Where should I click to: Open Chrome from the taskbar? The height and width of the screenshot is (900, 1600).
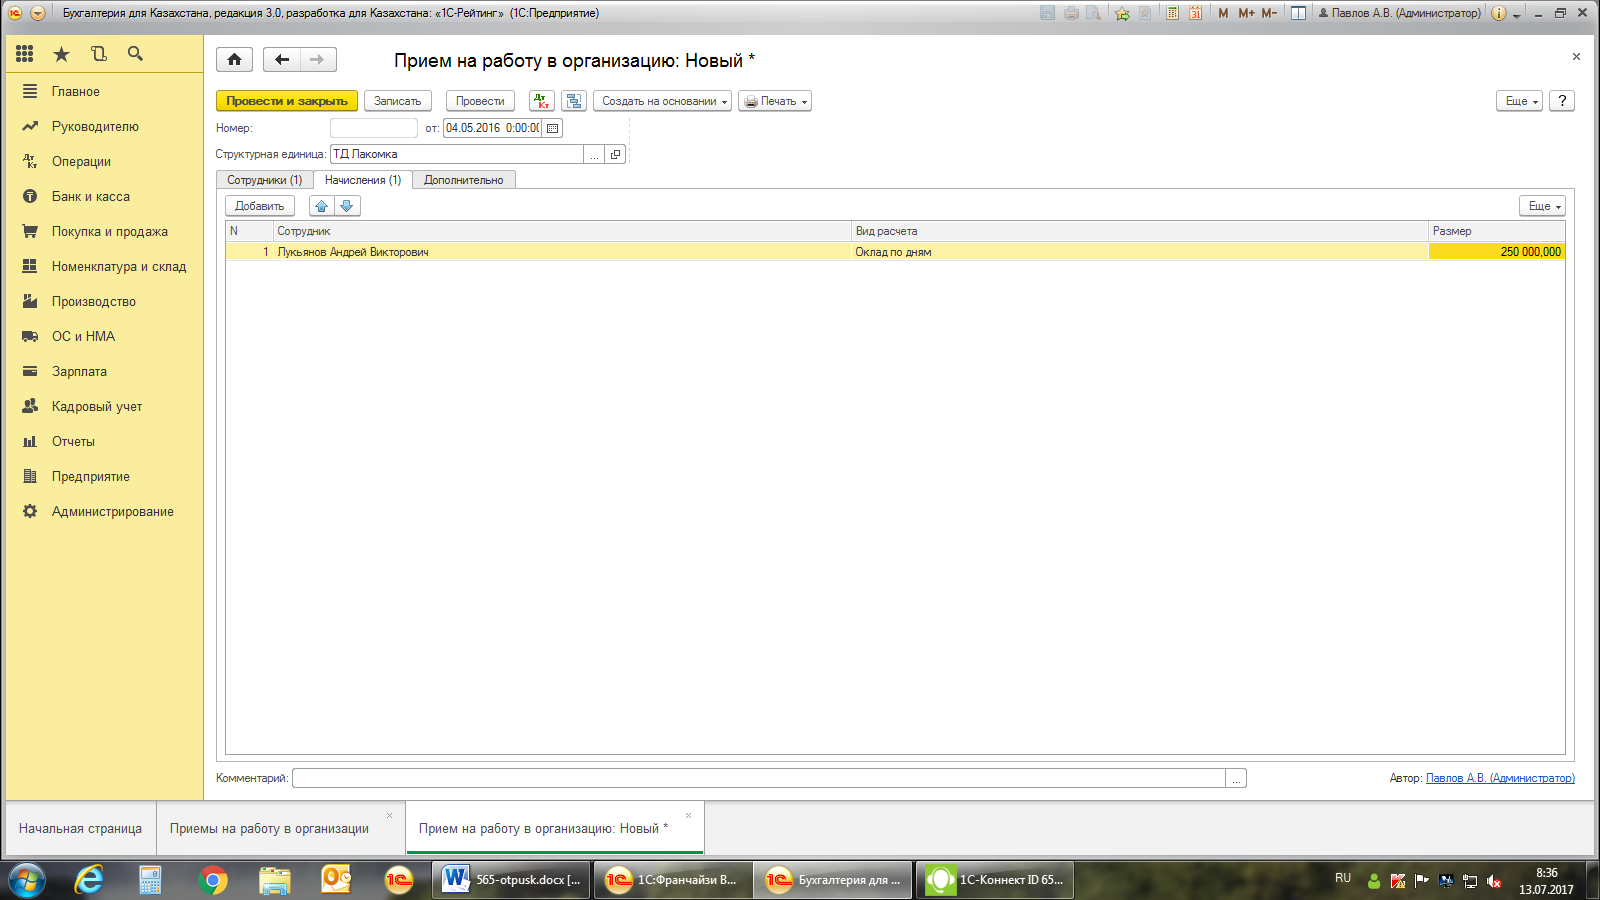point(213,880)
